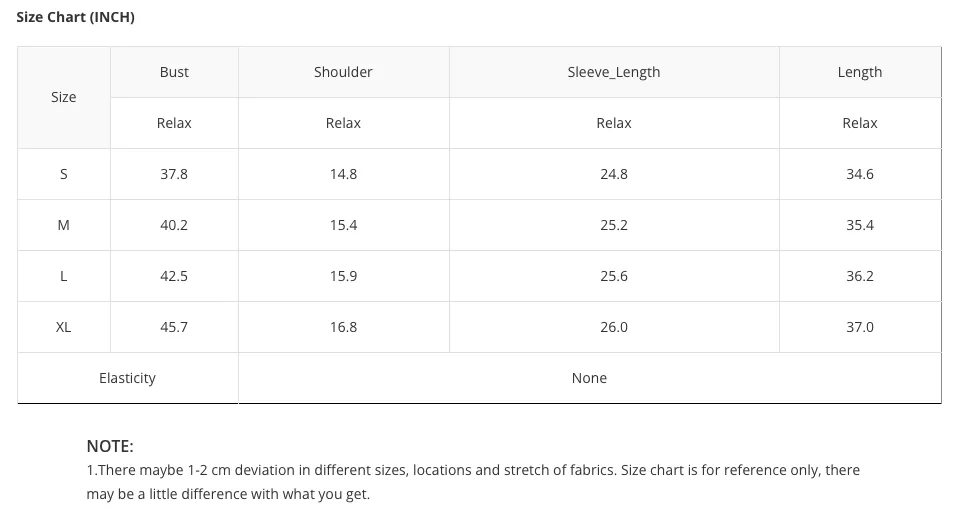
Task: Select bust value 37.8 for size S
Action: [x=174, y=174]
